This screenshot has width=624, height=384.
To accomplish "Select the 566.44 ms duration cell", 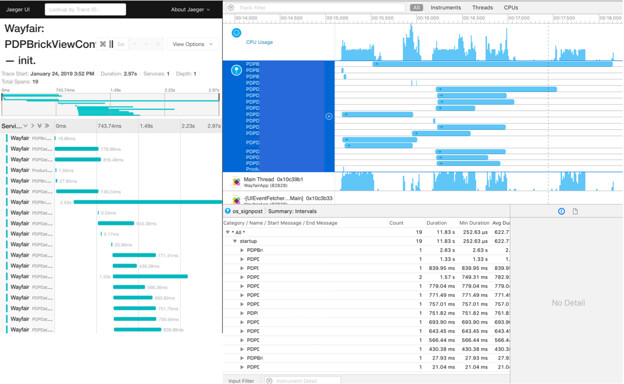I will (441, 340).
